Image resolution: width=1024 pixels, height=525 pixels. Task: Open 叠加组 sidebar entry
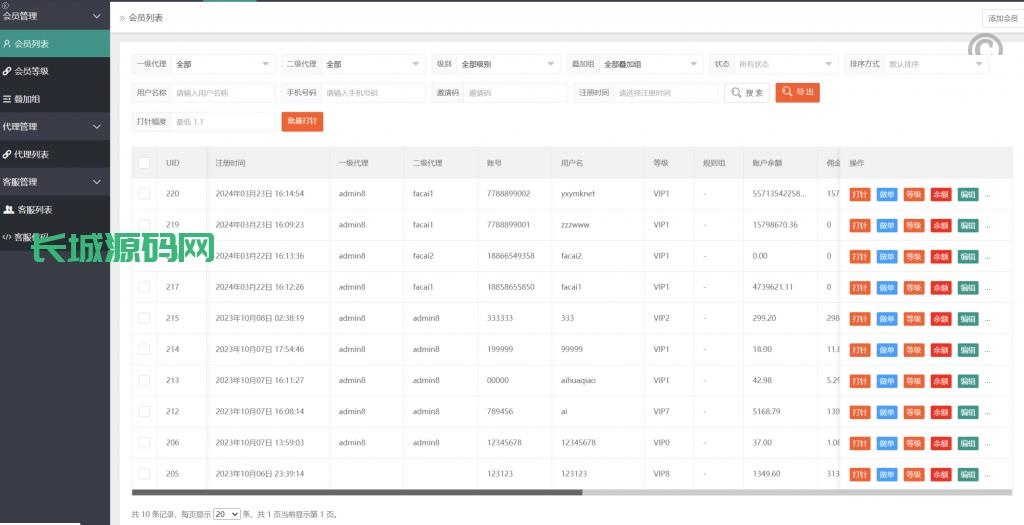pyautogui.click(x=28, y=99)
